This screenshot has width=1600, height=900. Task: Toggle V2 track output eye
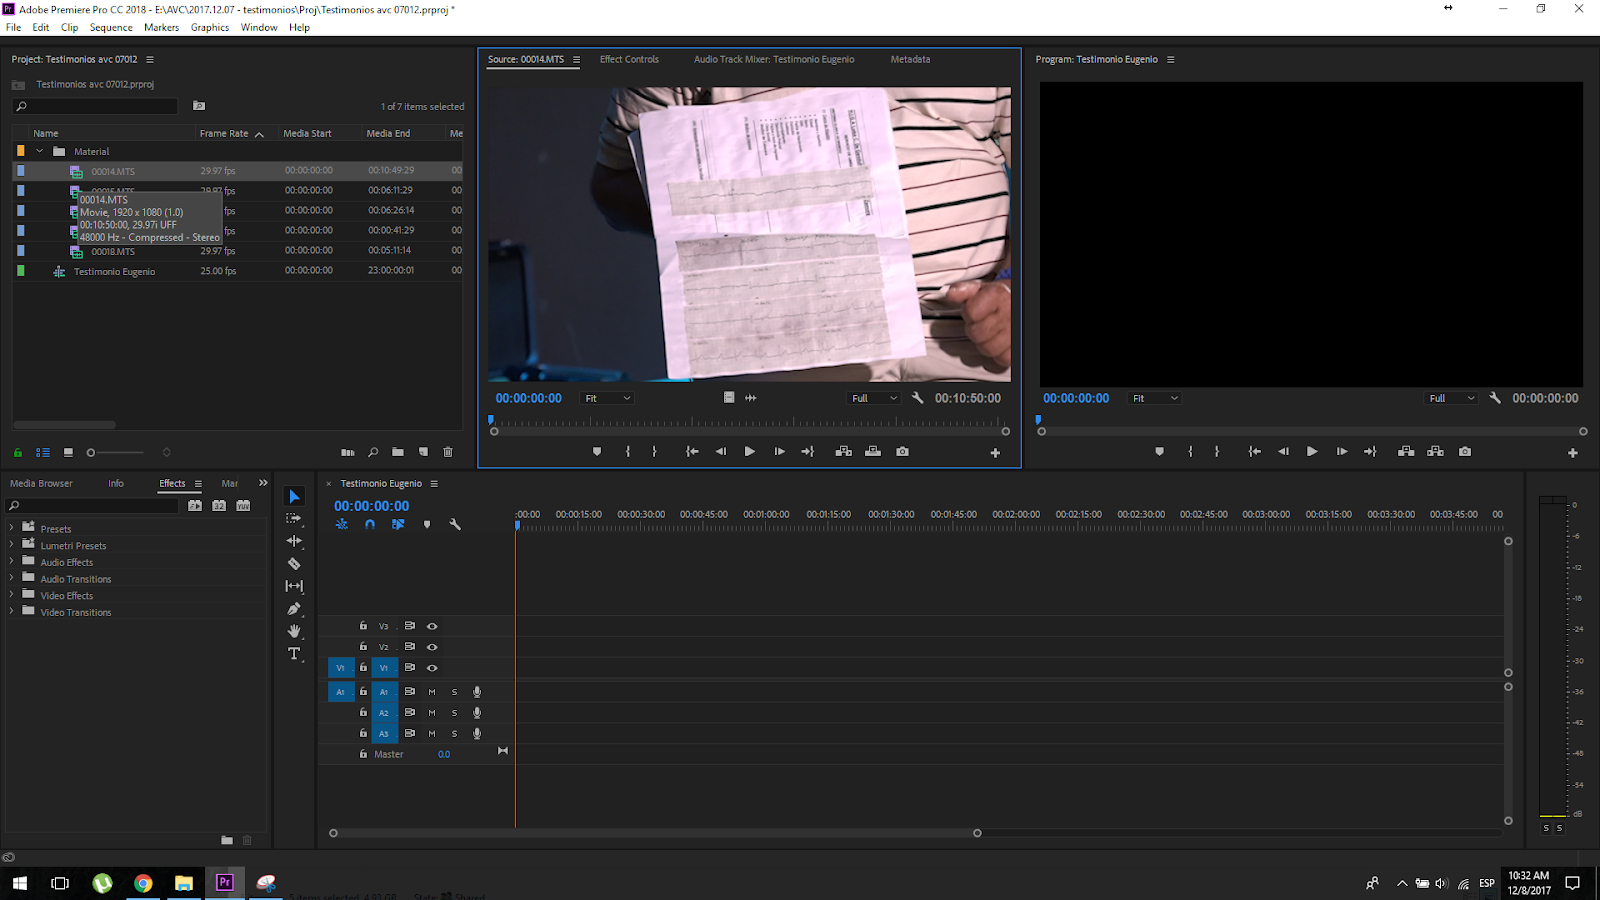[x=432, y=647]
